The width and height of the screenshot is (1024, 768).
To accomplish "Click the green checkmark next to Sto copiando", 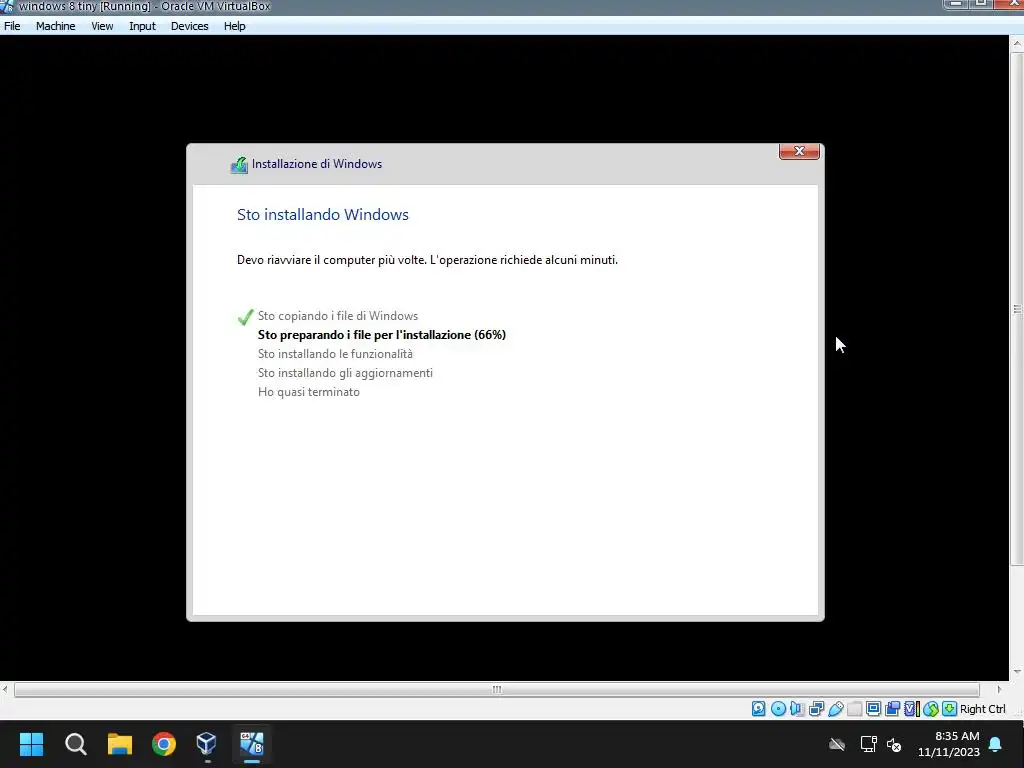I will 245,317.
